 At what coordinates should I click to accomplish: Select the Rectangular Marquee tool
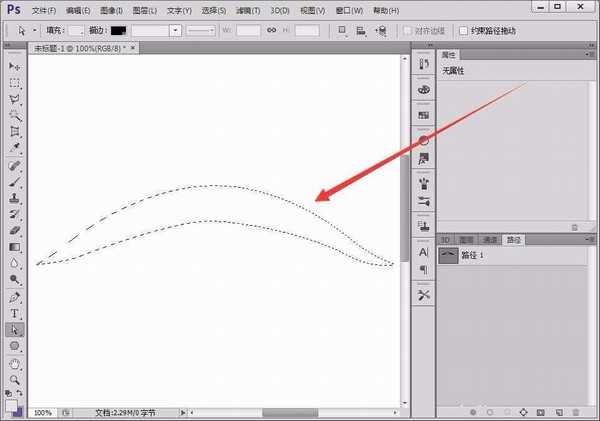(x=15, y=83)
